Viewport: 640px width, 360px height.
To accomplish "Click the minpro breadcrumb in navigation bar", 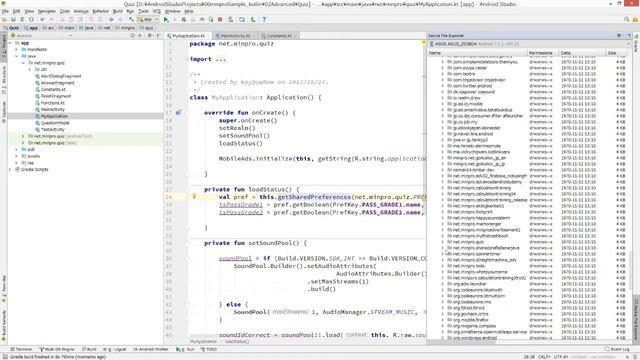I will click(125, 28).
